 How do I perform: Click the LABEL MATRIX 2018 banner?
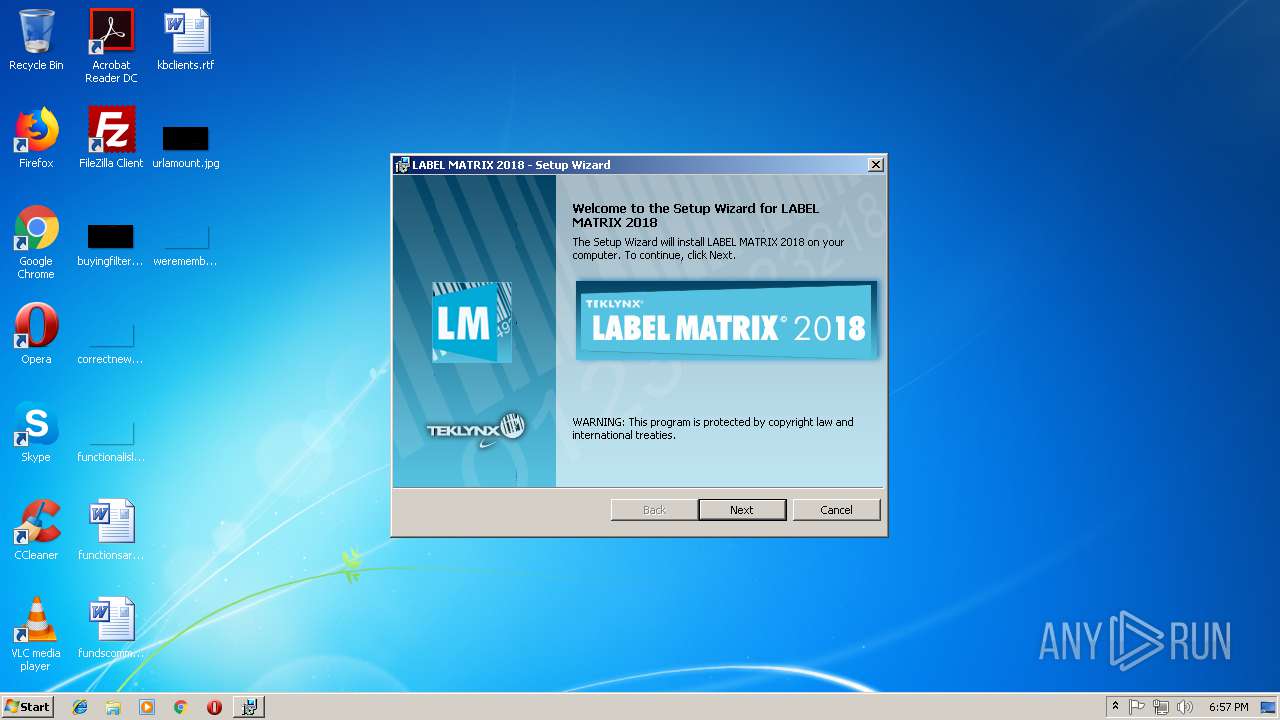(726, 320)
